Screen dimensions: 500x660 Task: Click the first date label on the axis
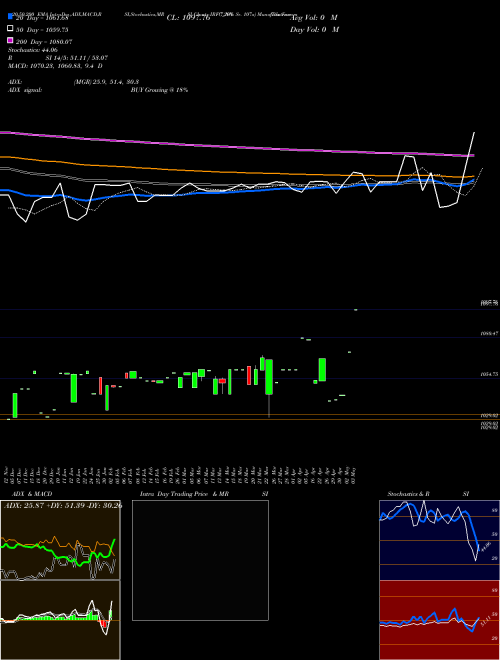click(x=7, y=475)
